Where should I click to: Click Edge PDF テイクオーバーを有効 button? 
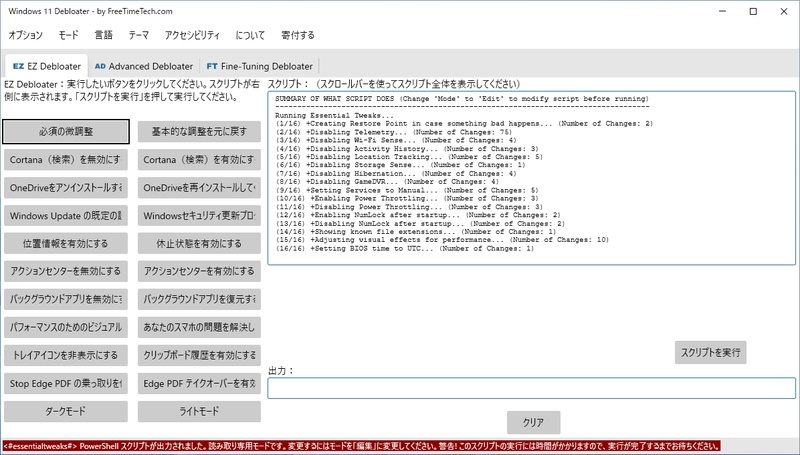[199, 384]
